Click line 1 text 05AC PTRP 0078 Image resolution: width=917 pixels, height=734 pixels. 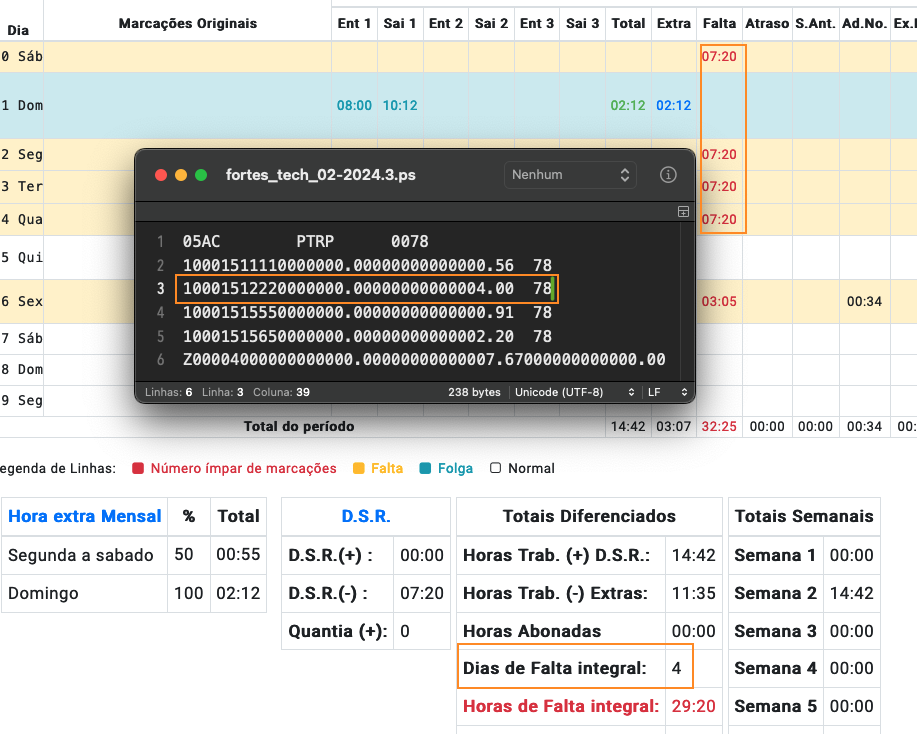(305, 241)
